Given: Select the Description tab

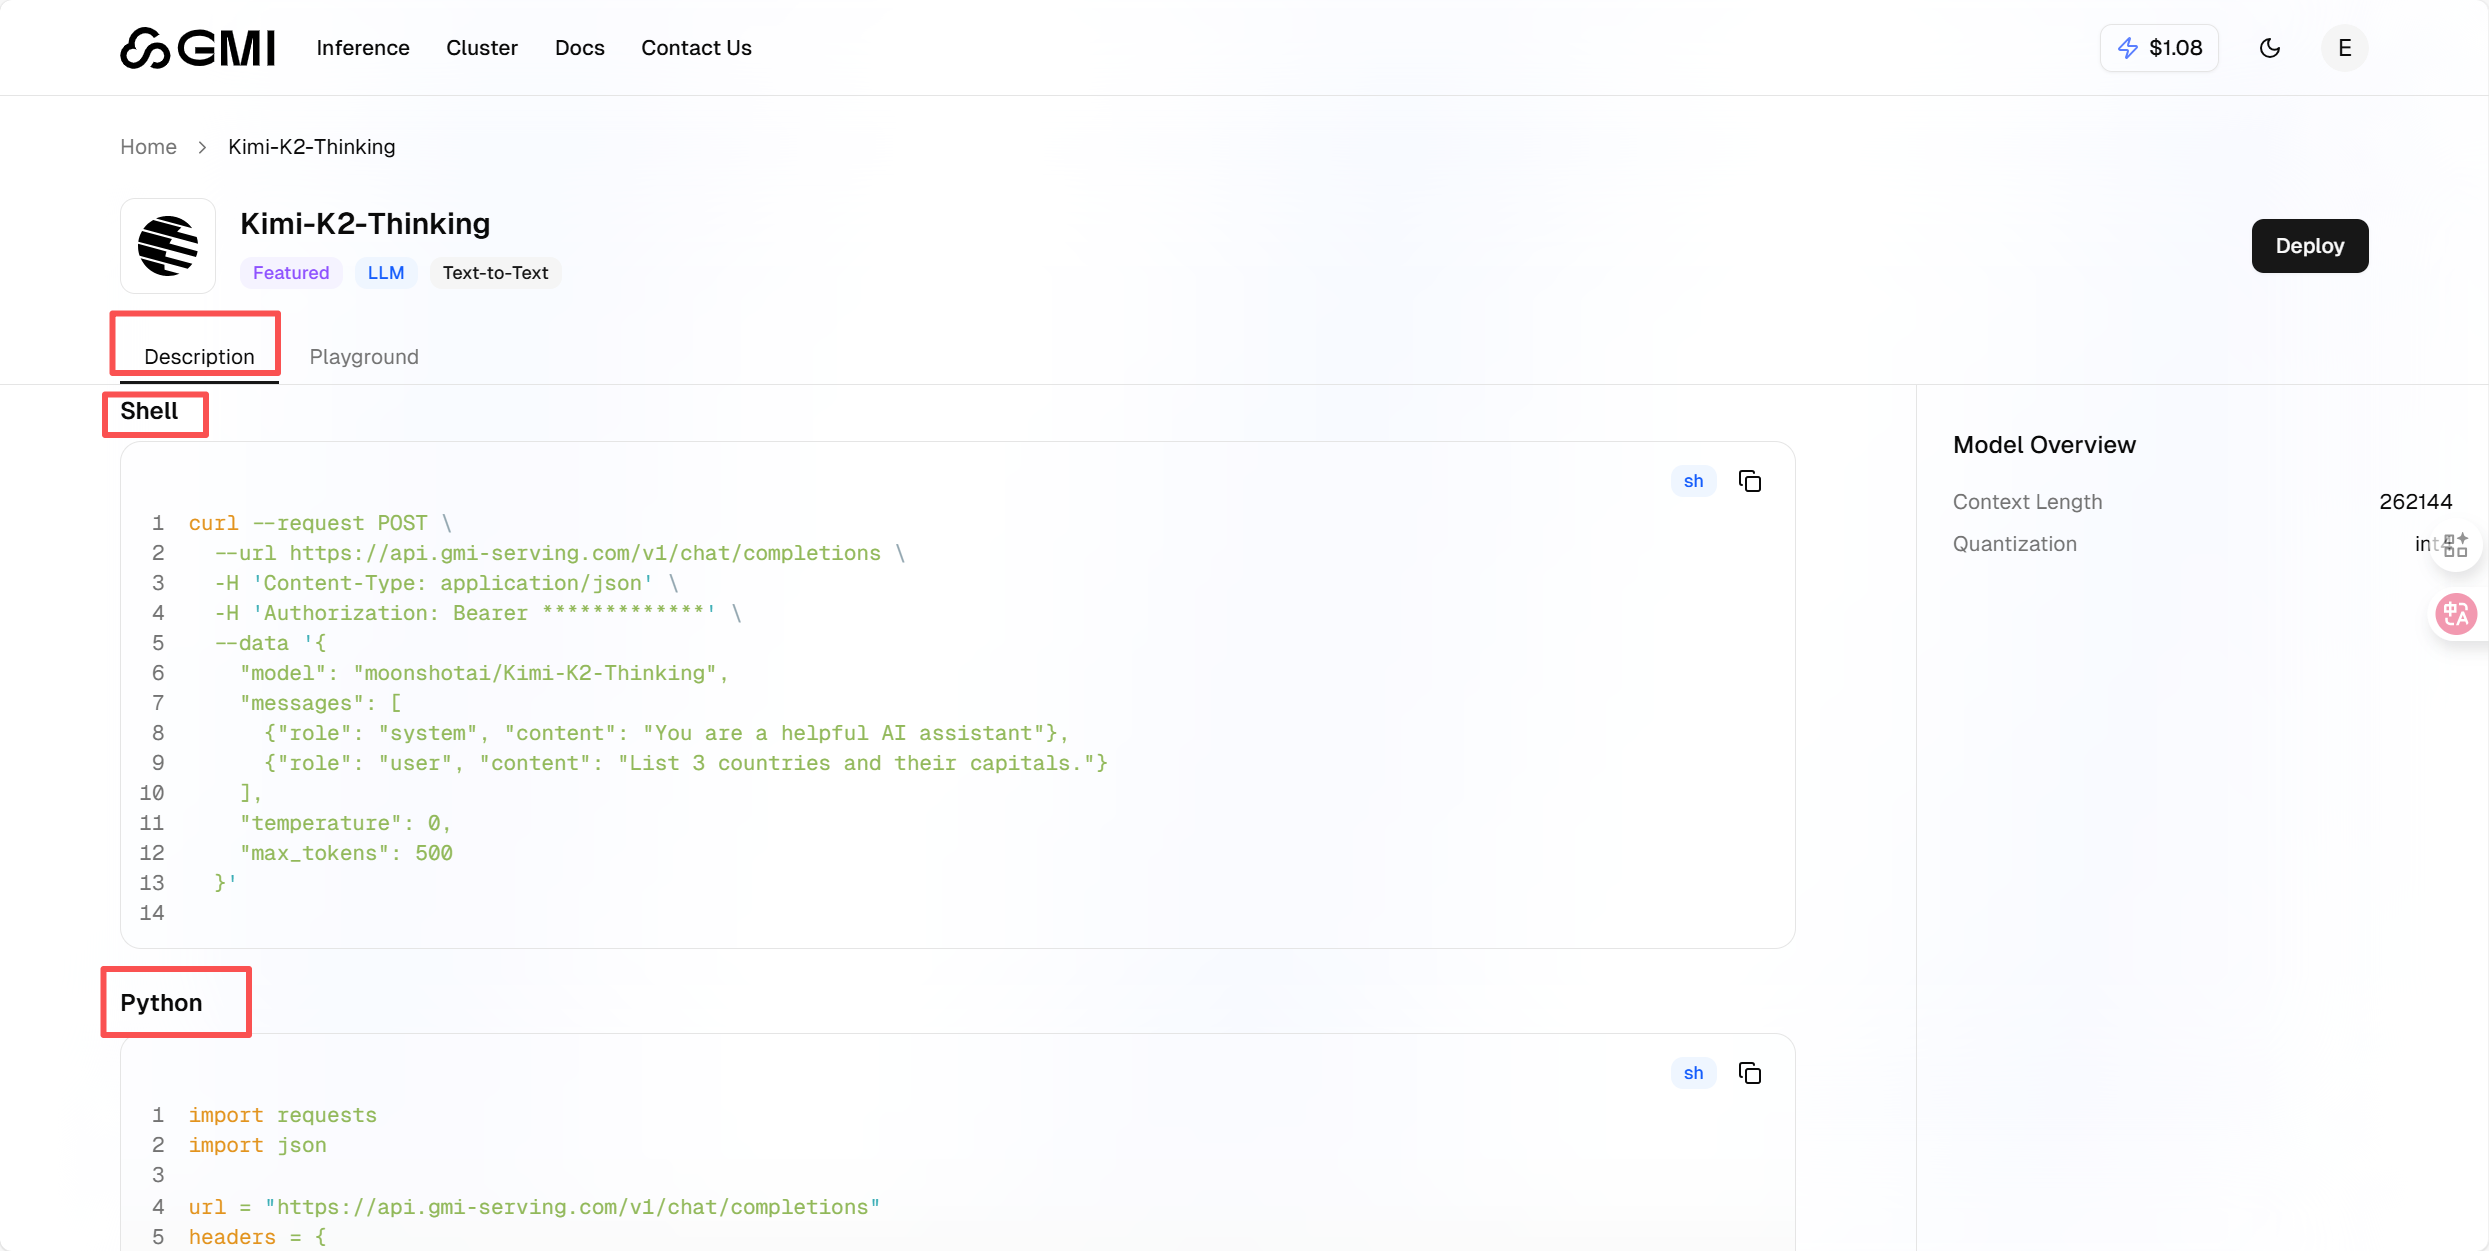Looking at the screenshot, I should point(199,357).
